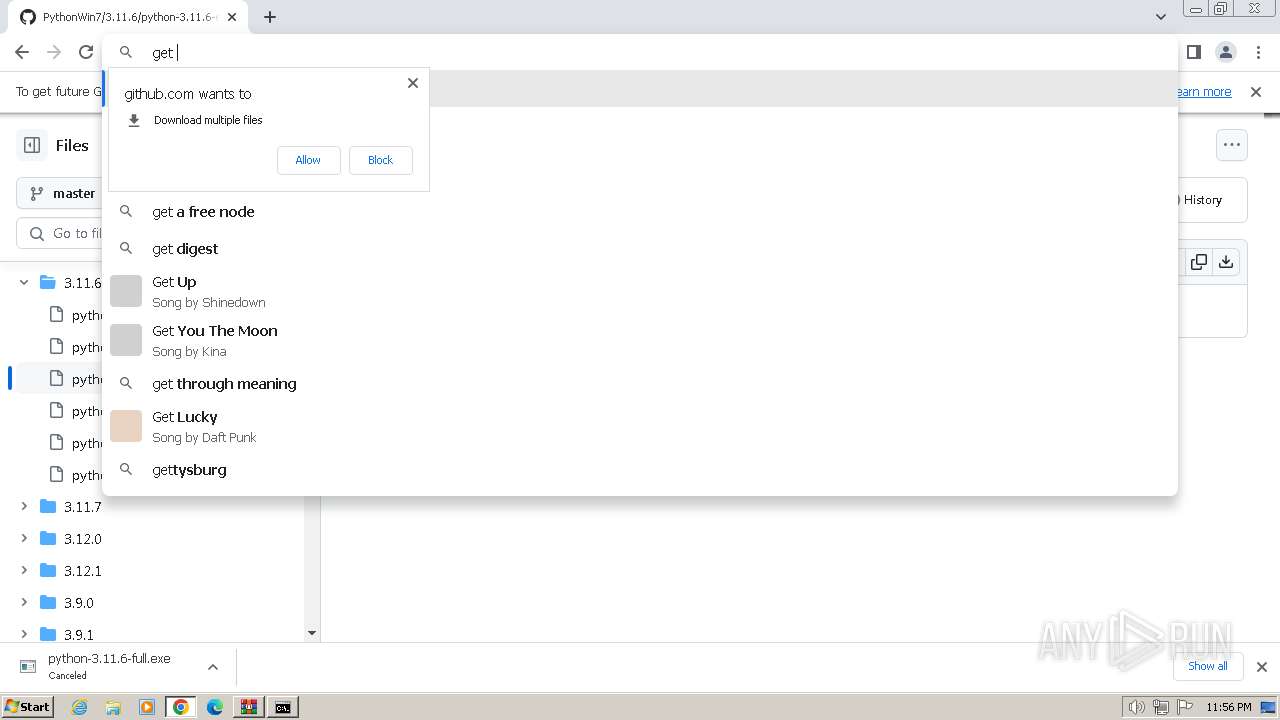This screenshot has width=1280, height=720.
Task: Close the download permission popup
Action: pos(413,83)
